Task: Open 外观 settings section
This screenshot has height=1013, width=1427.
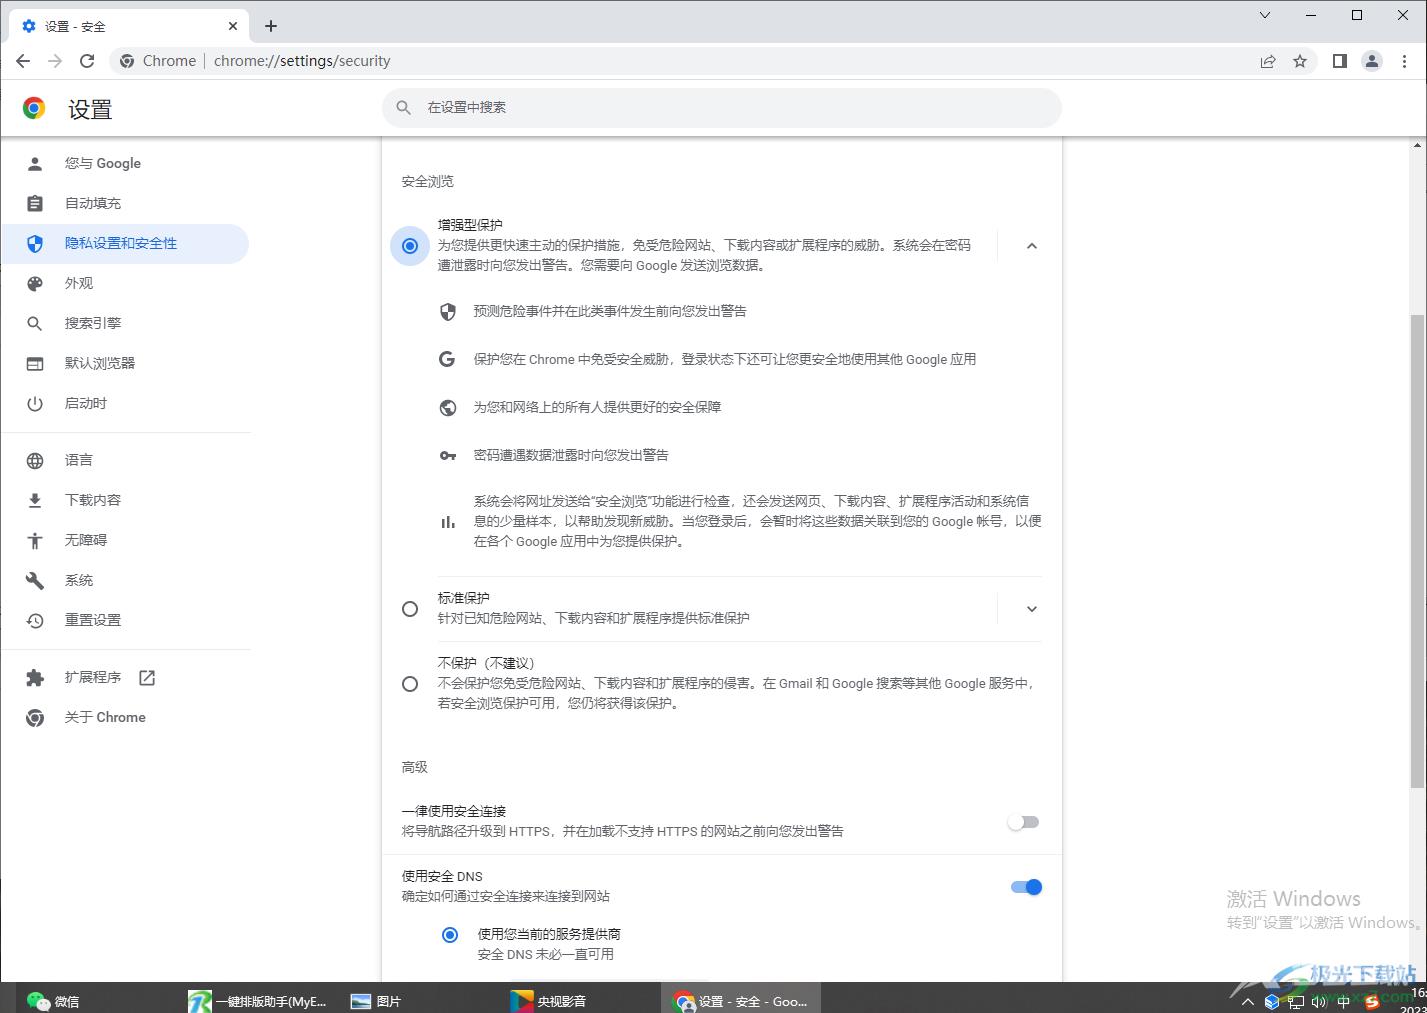Action: (x=125, y=283)
